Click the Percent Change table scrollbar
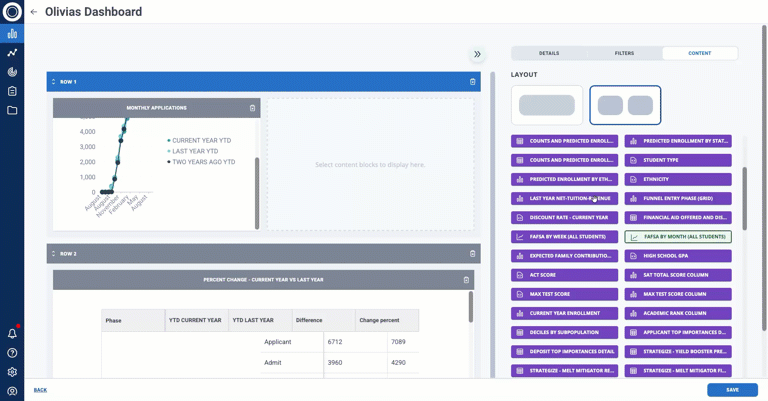Image resolution: width=768 pixels, height=401 pixels. [471, 307]
